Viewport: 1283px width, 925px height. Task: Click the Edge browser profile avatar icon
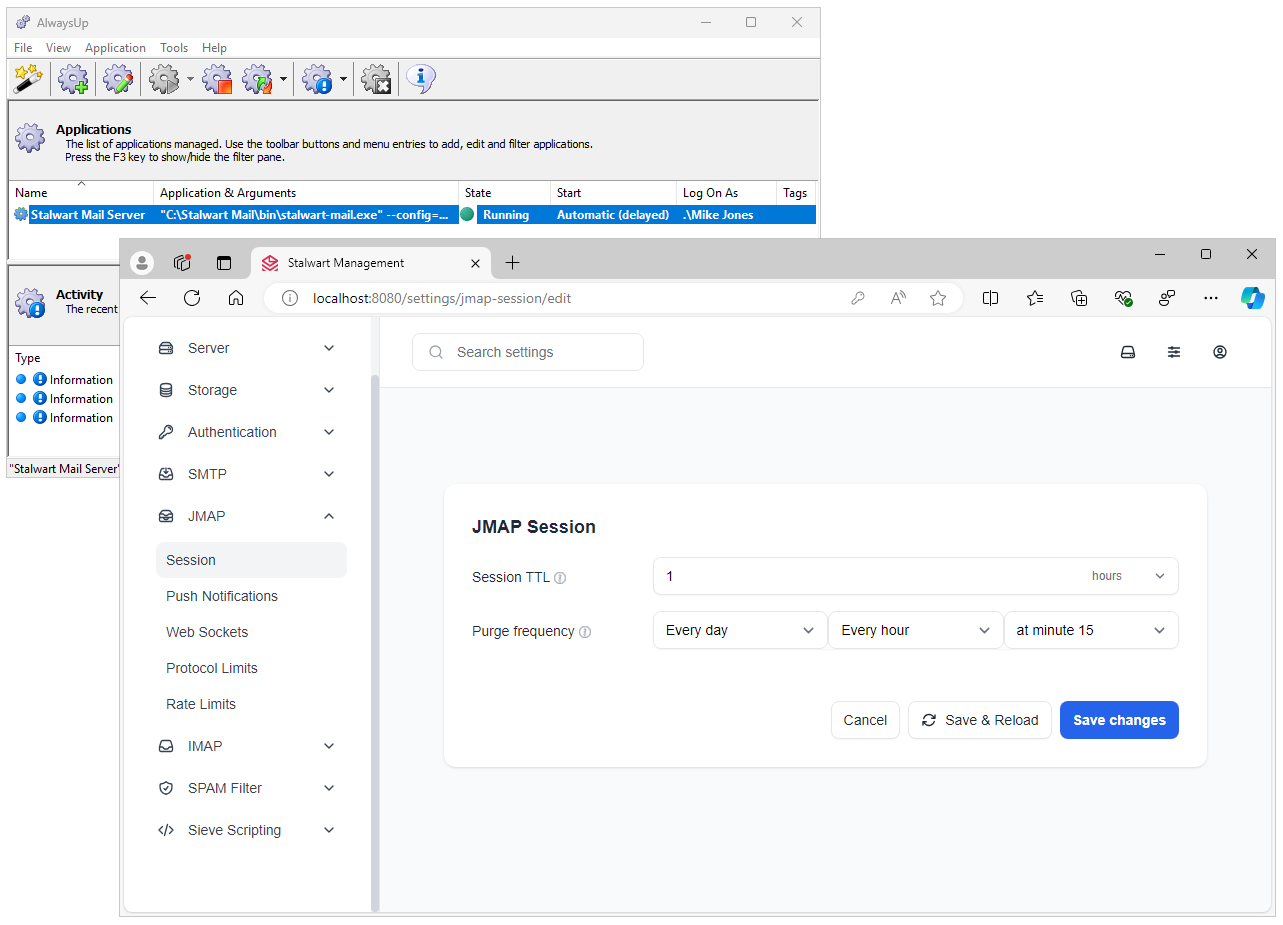(143, 263)
